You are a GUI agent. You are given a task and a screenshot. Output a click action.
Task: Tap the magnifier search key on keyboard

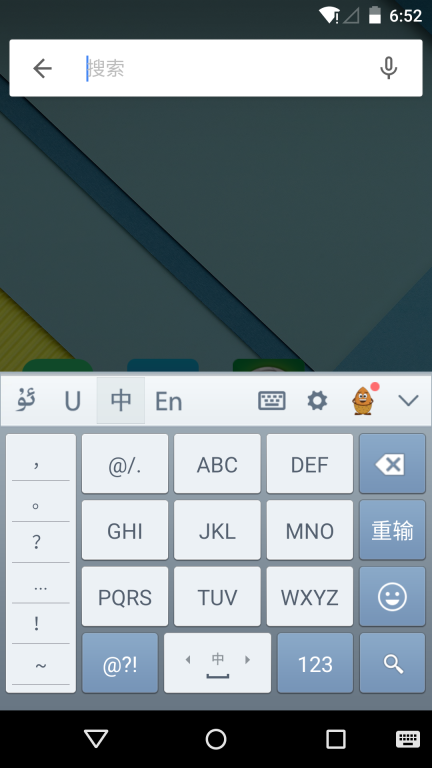coord(392,663)
